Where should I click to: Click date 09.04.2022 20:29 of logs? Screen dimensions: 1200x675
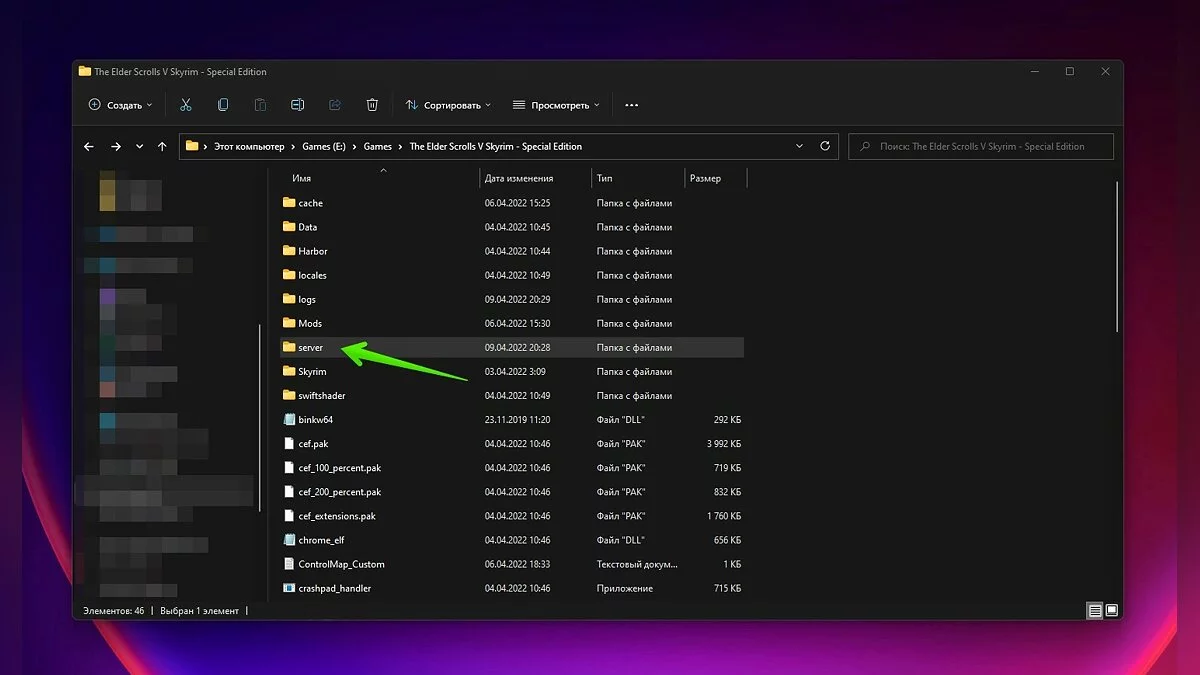pyautogui.click(x=517, y=299)
